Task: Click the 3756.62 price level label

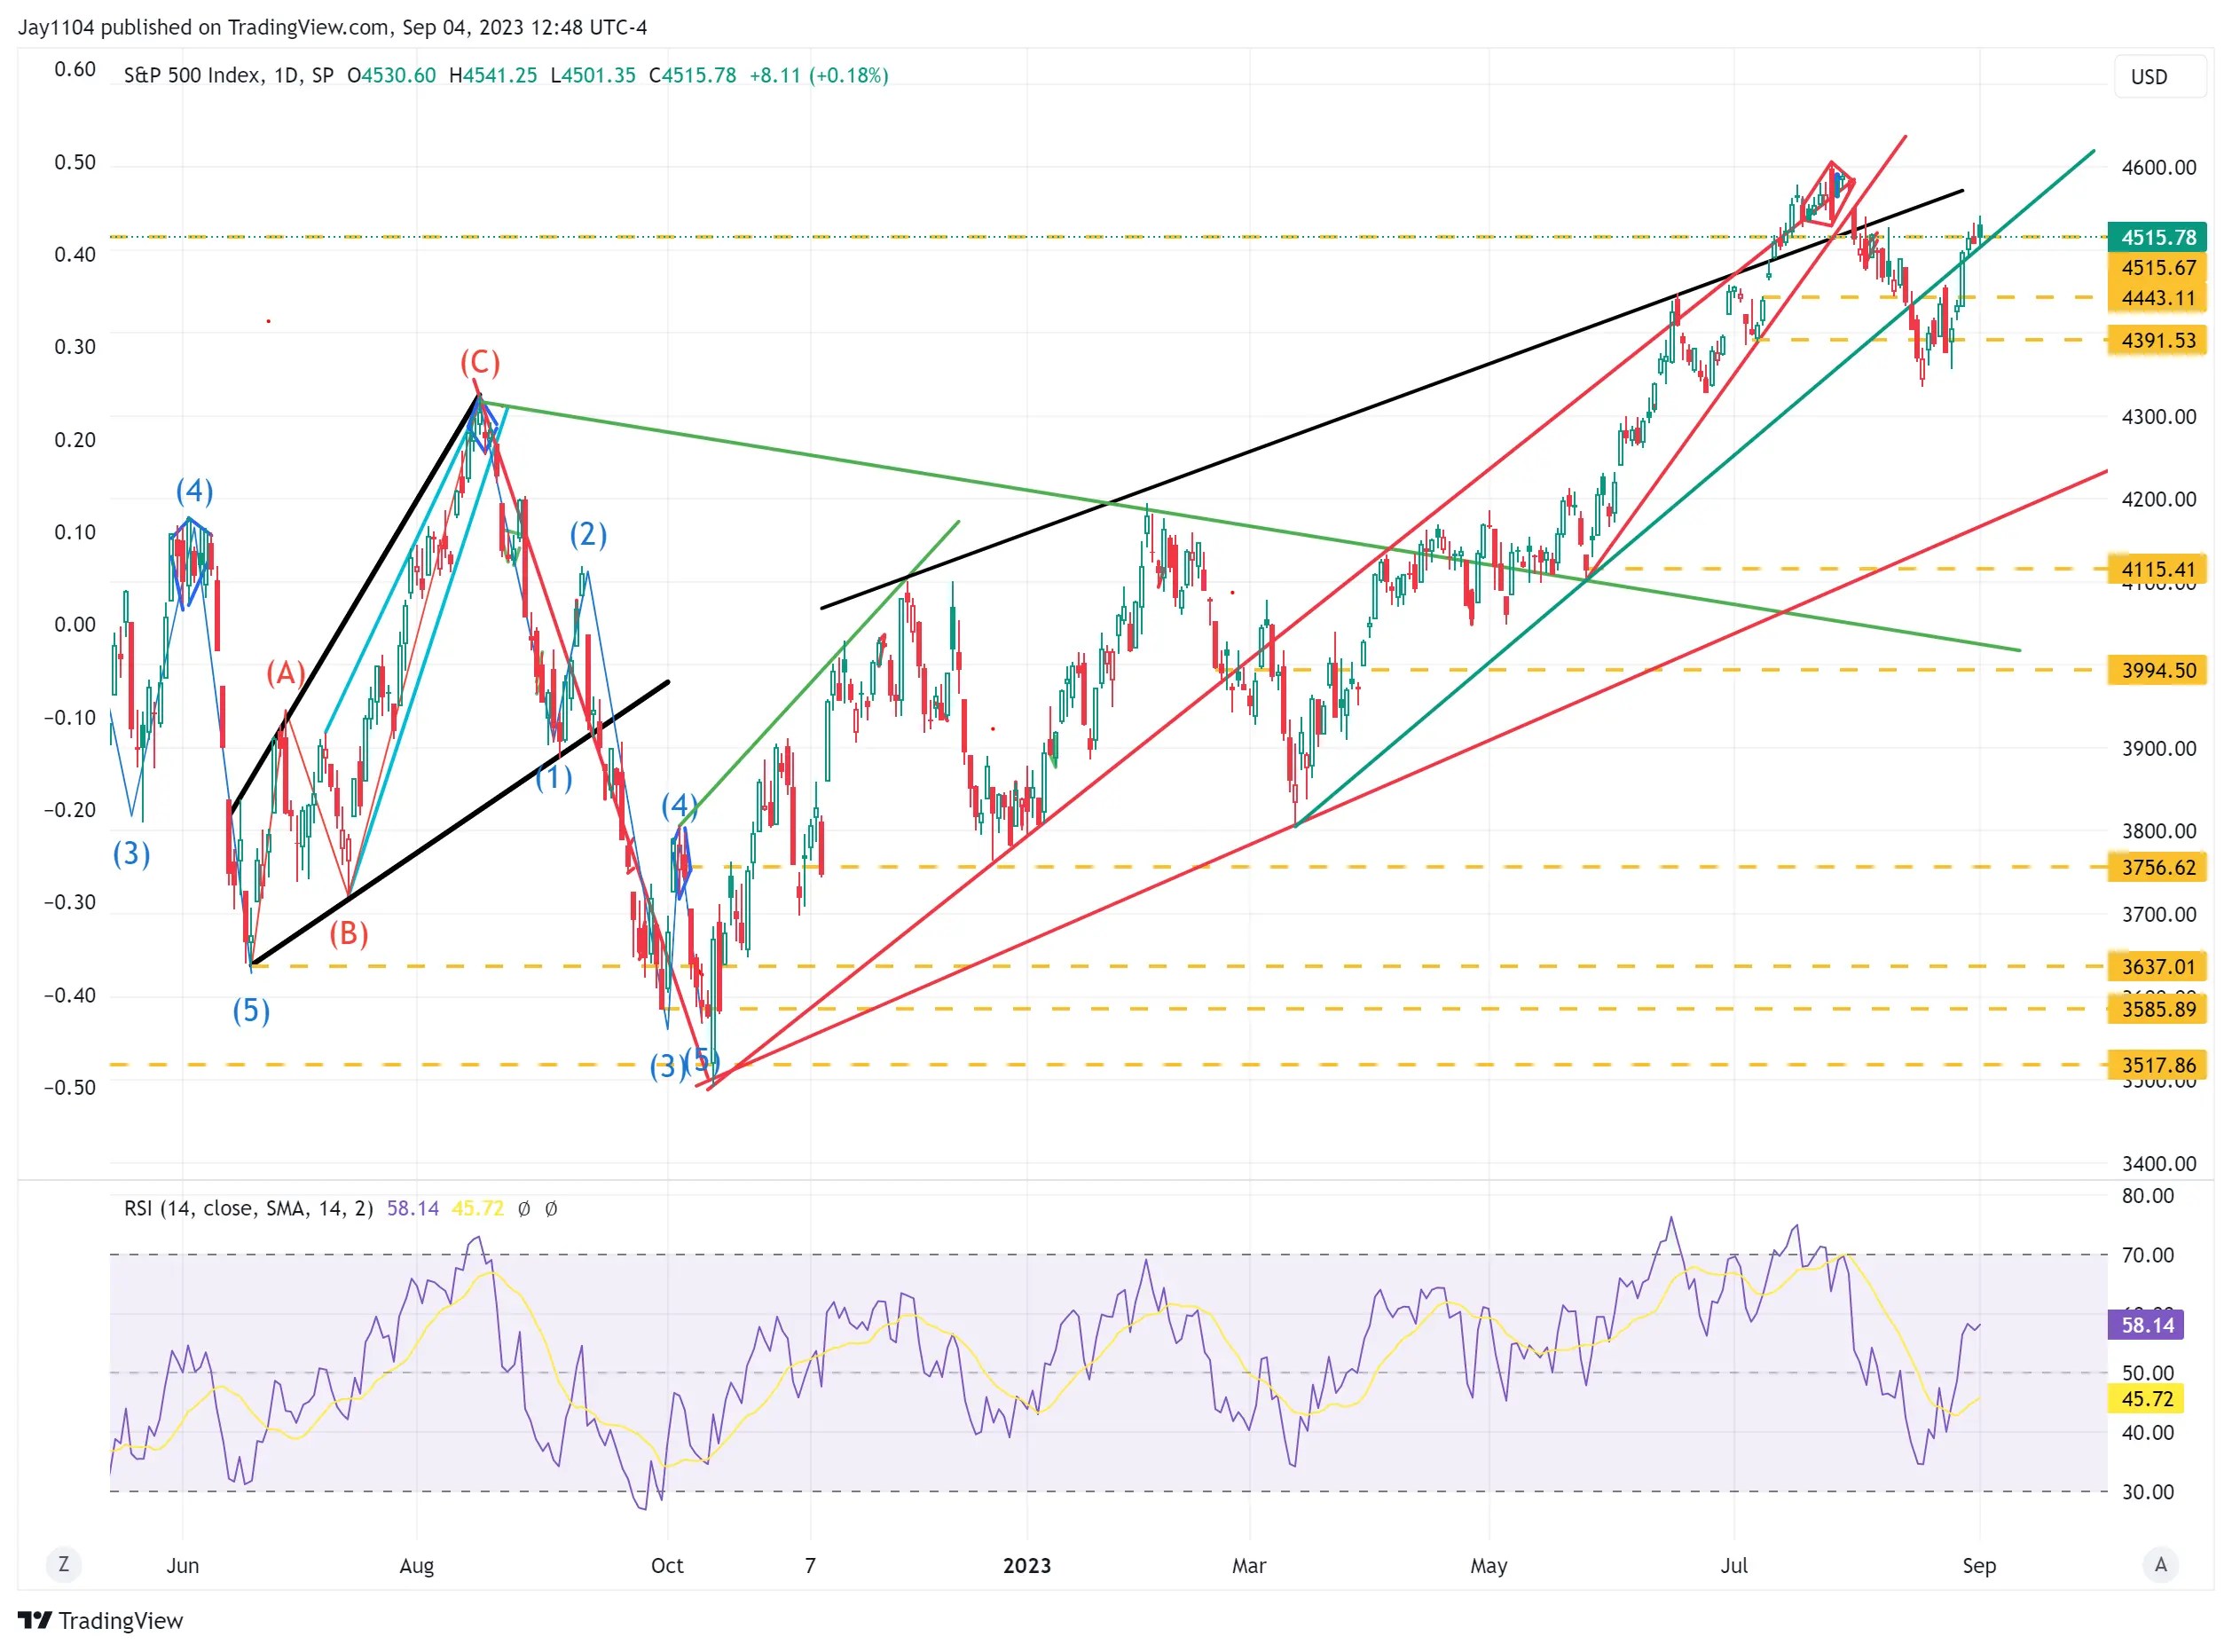Action: tap(2156, 867)
